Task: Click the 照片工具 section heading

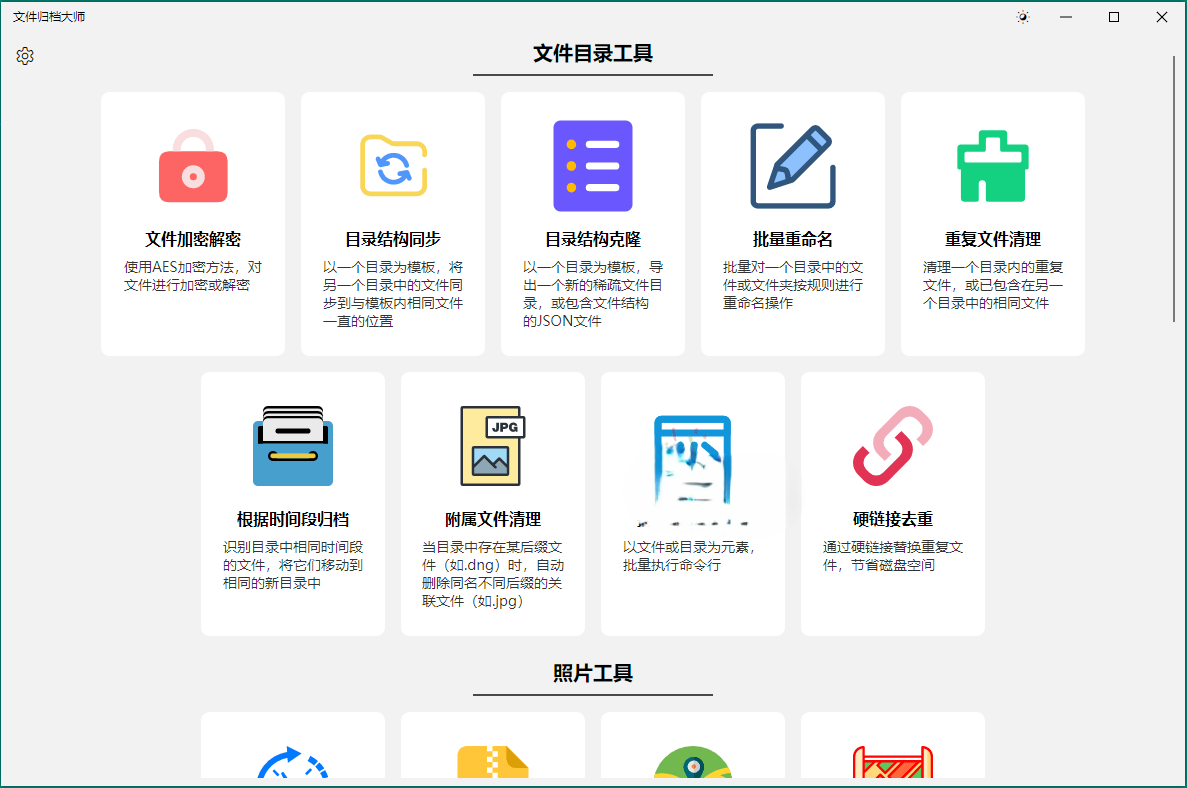Action: click(593, 673)
